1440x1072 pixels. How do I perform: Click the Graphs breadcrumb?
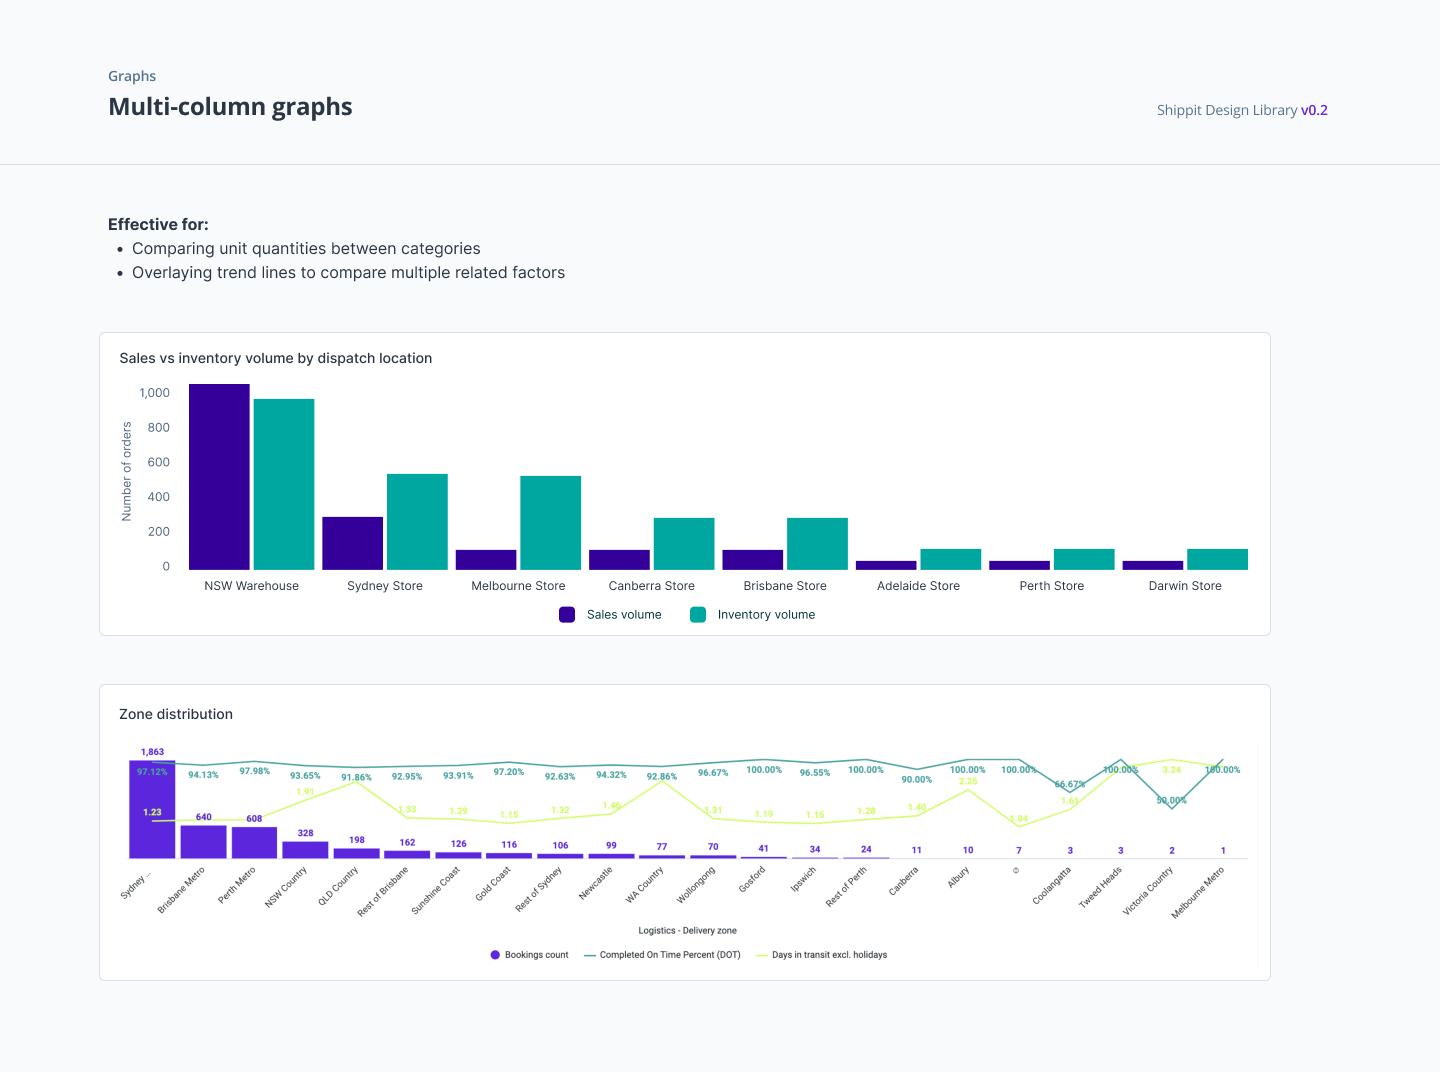point(132,76)
